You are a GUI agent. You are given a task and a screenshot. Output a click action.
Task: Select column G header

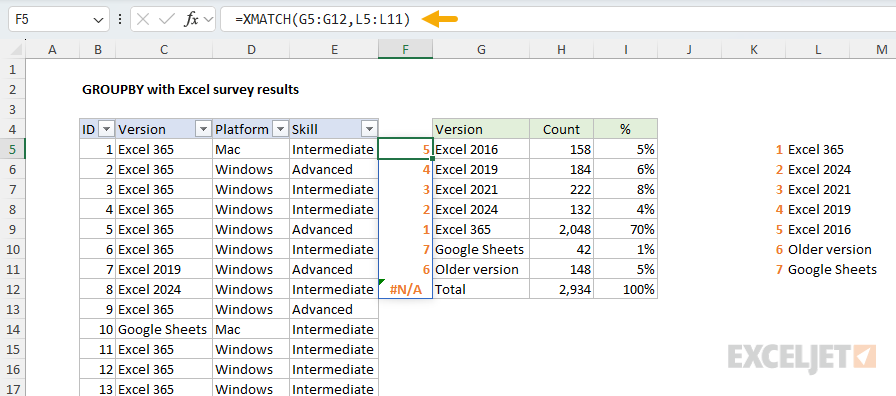[x=481, y=50]
